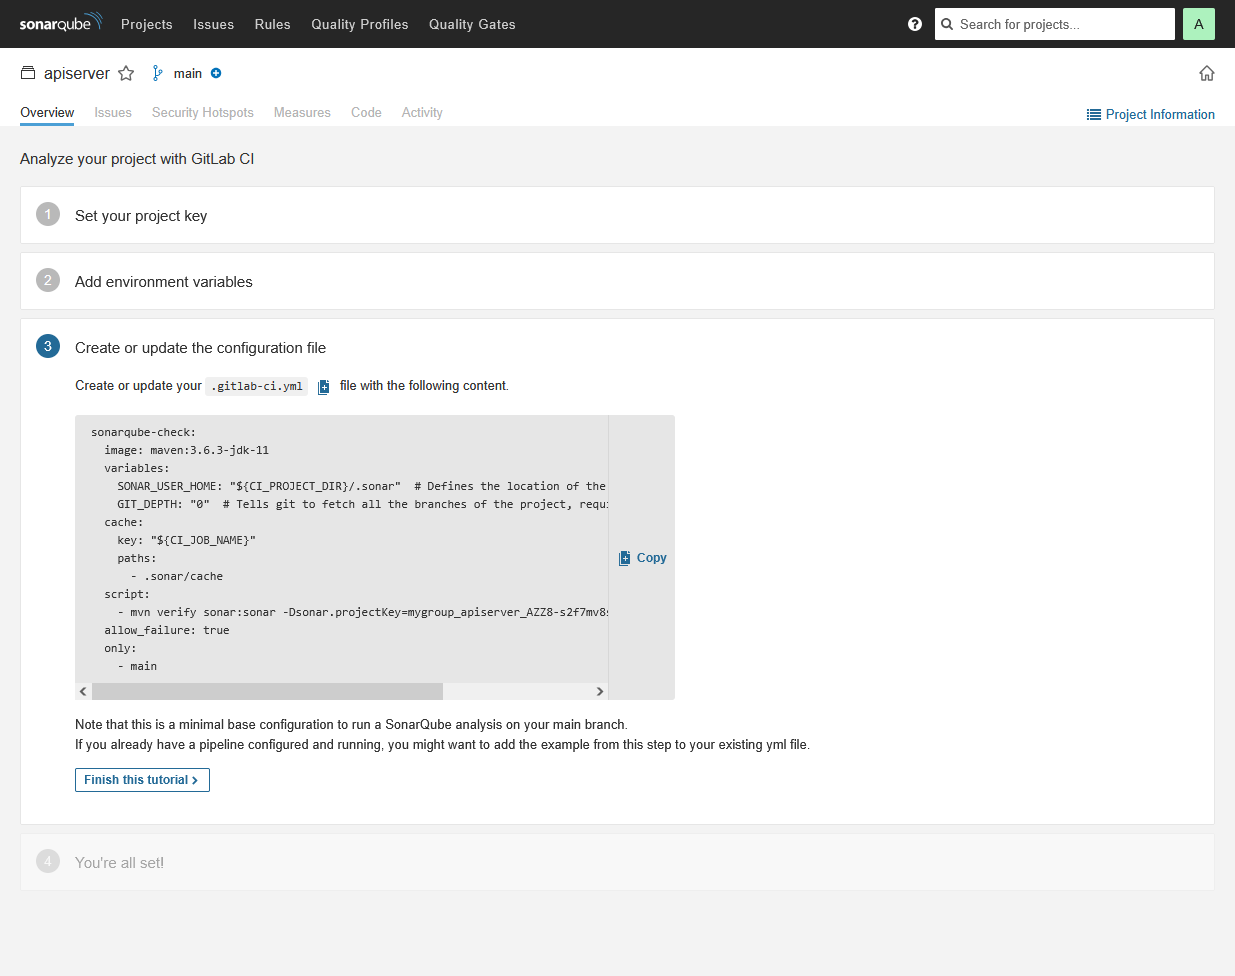This screenshot has width=1235, height=976.
Task: Click the 'mvn verify sonar:sonar' script line
Action: pyautogui.click(x=363, y=612)
